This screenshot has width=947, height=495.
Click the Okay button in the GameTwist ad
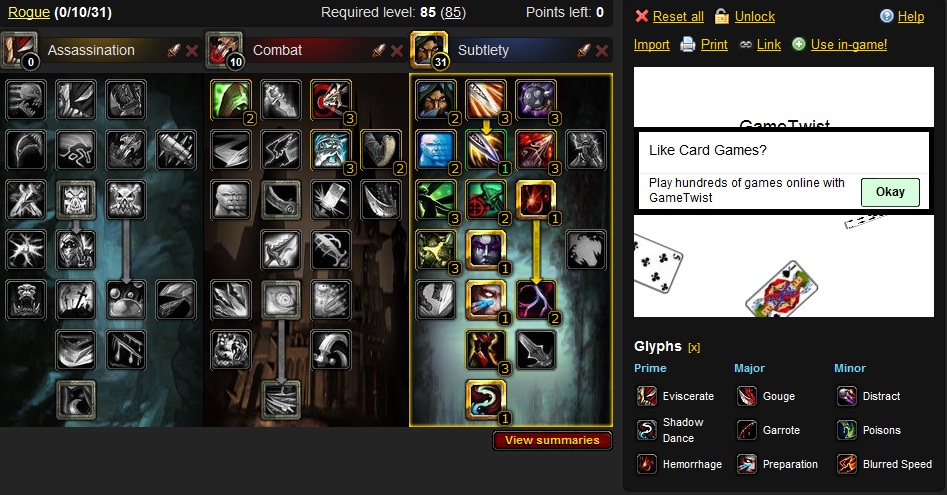(890, 192)
